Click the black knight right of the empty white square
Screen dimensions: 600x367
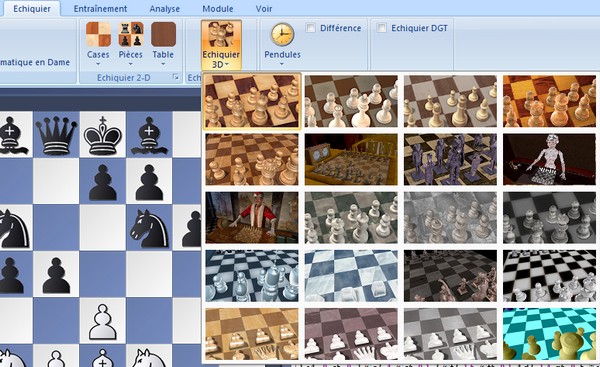pos(149,228)
